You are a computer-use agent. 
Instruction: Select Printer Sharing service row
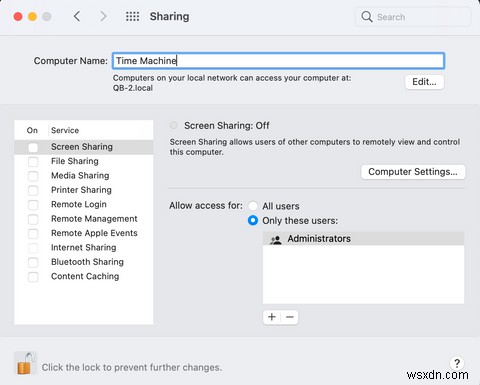(x=84, y=190)
